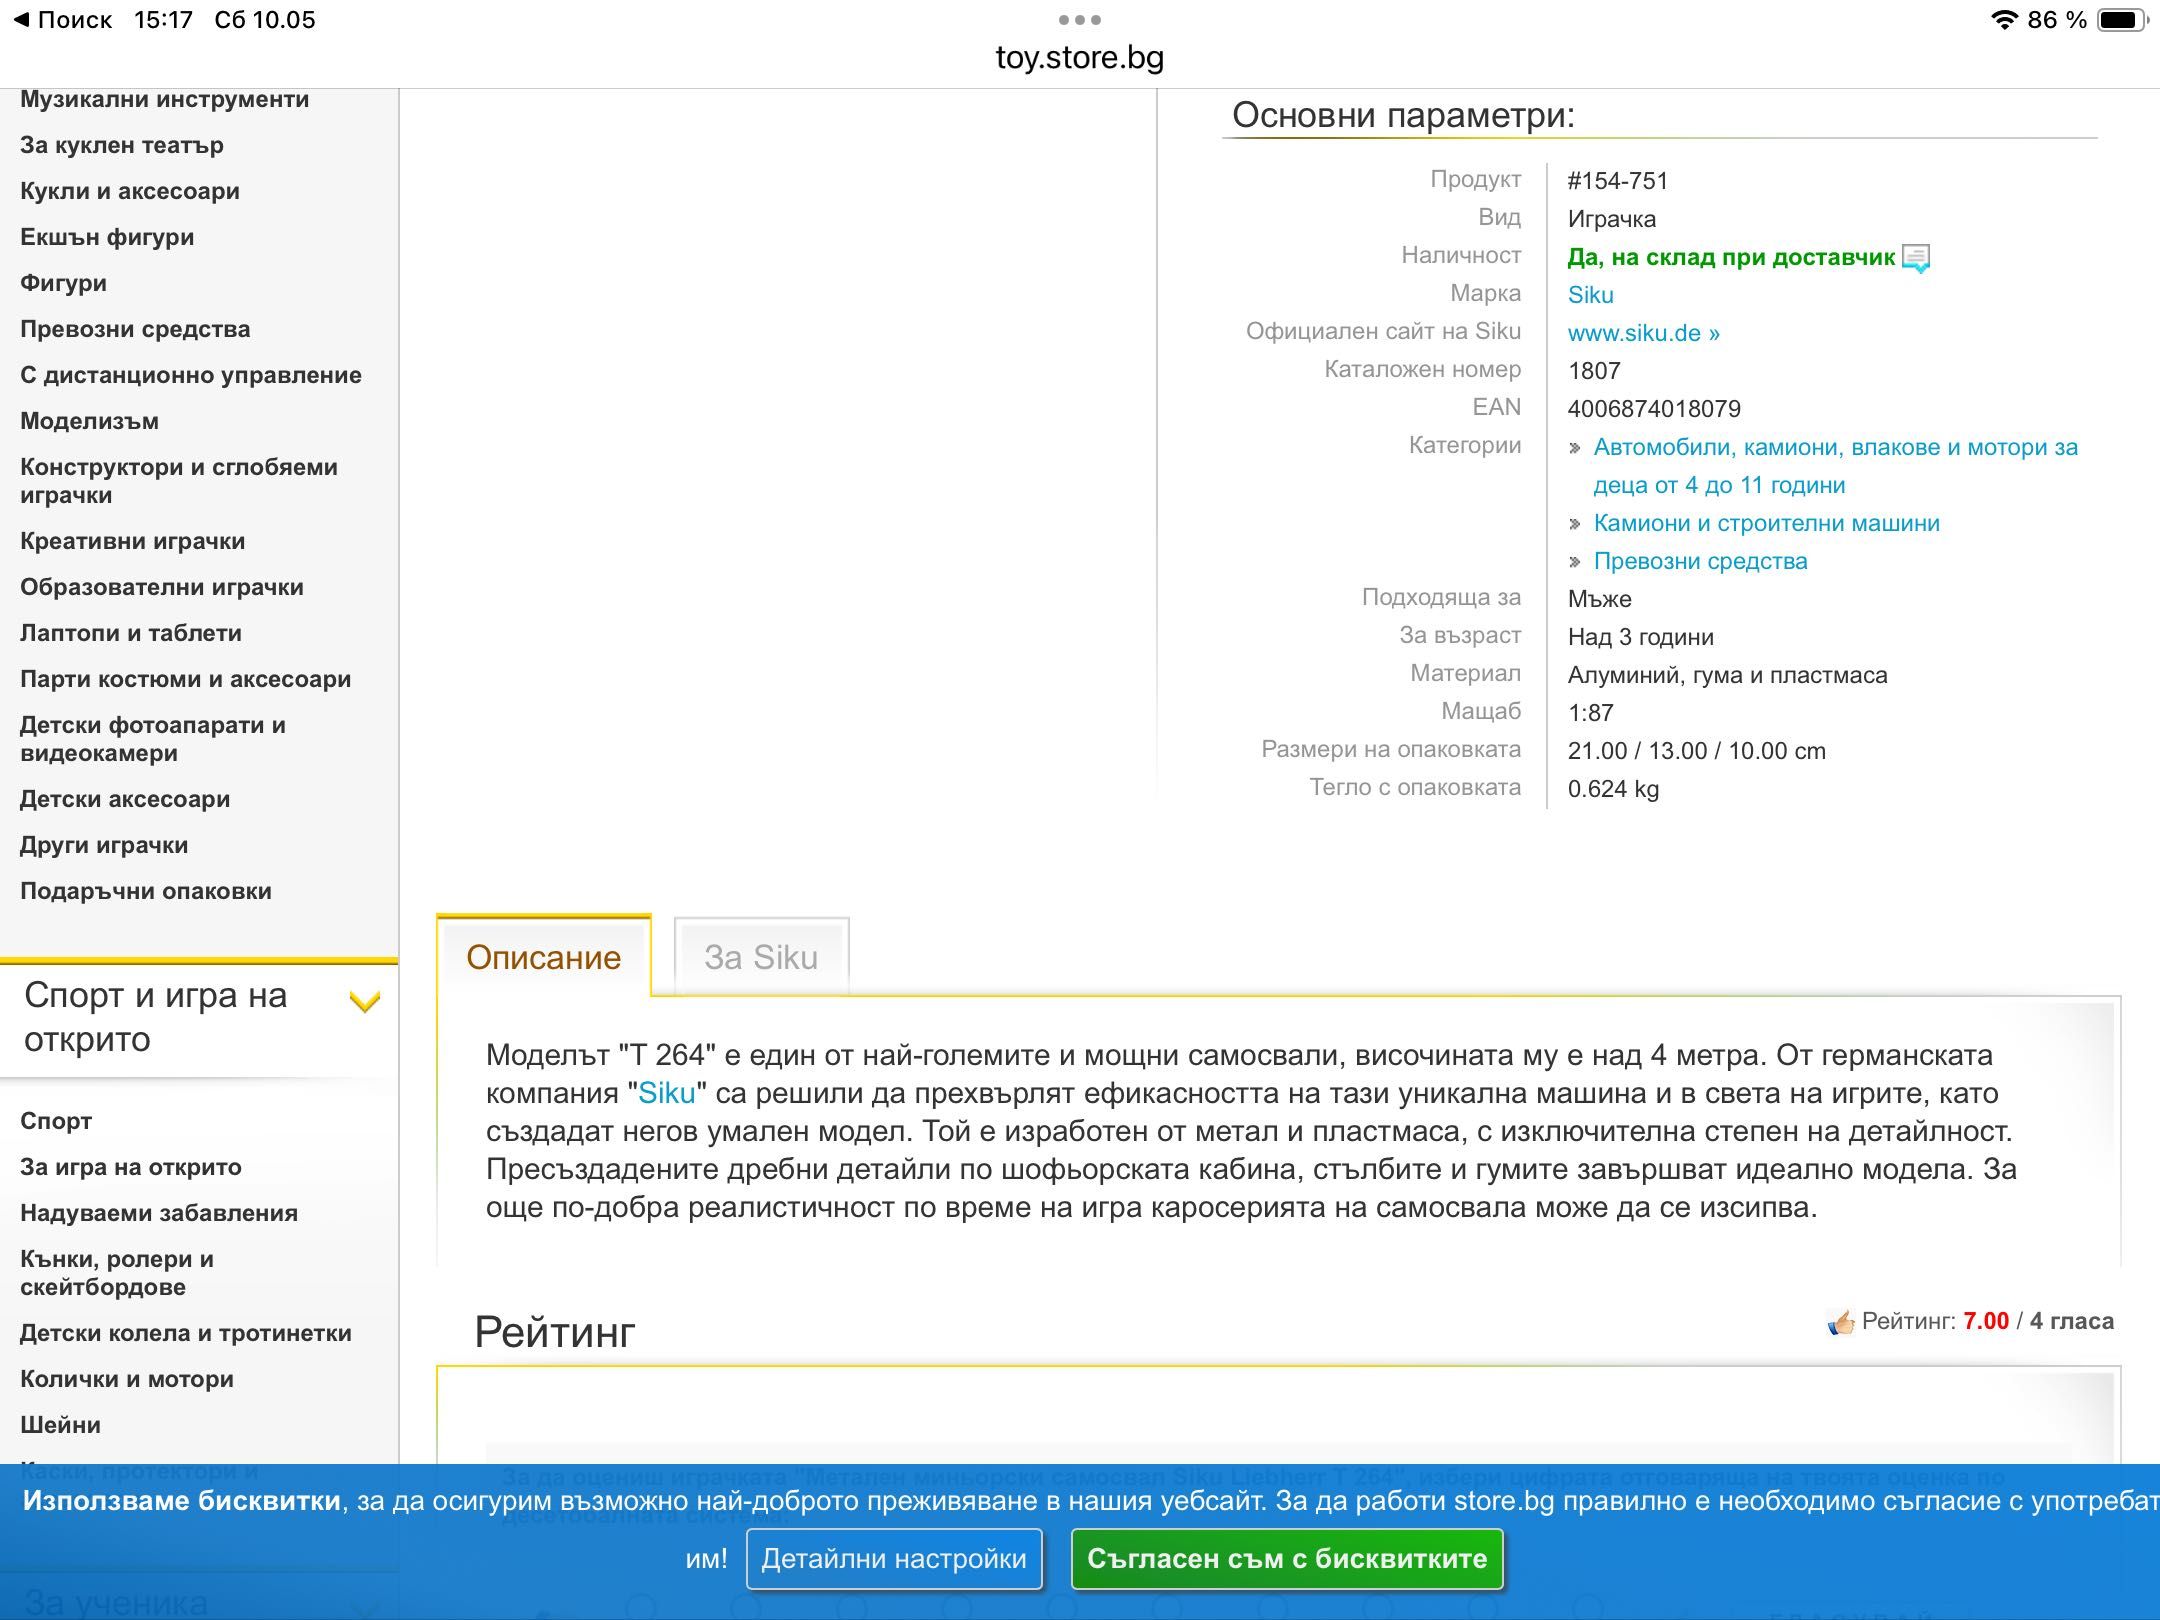This screenshot has width=2160, height=1620.
Task: Collapse the Спорт и игра на открито section
Action: [364, 1001]
